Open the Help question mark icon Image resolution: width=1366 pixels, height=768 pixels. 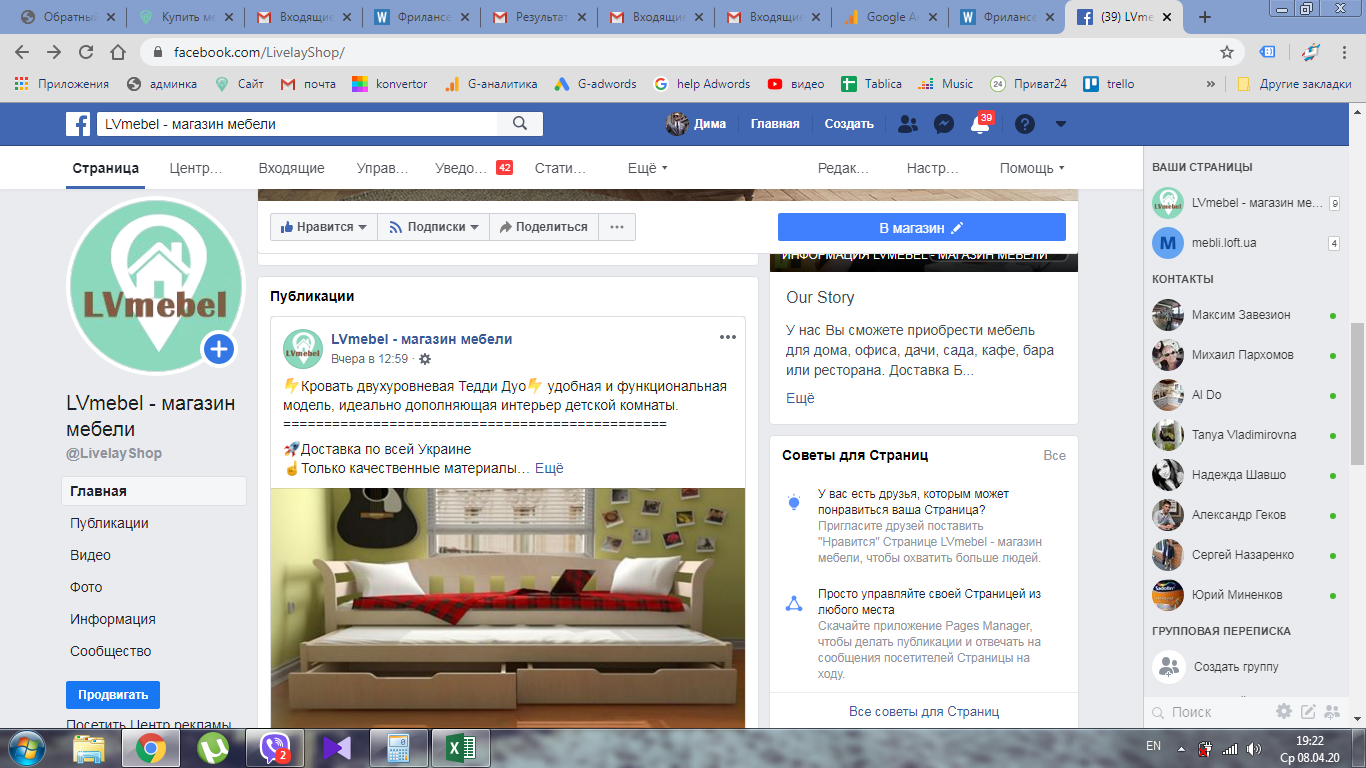[x=1025, y=124]
